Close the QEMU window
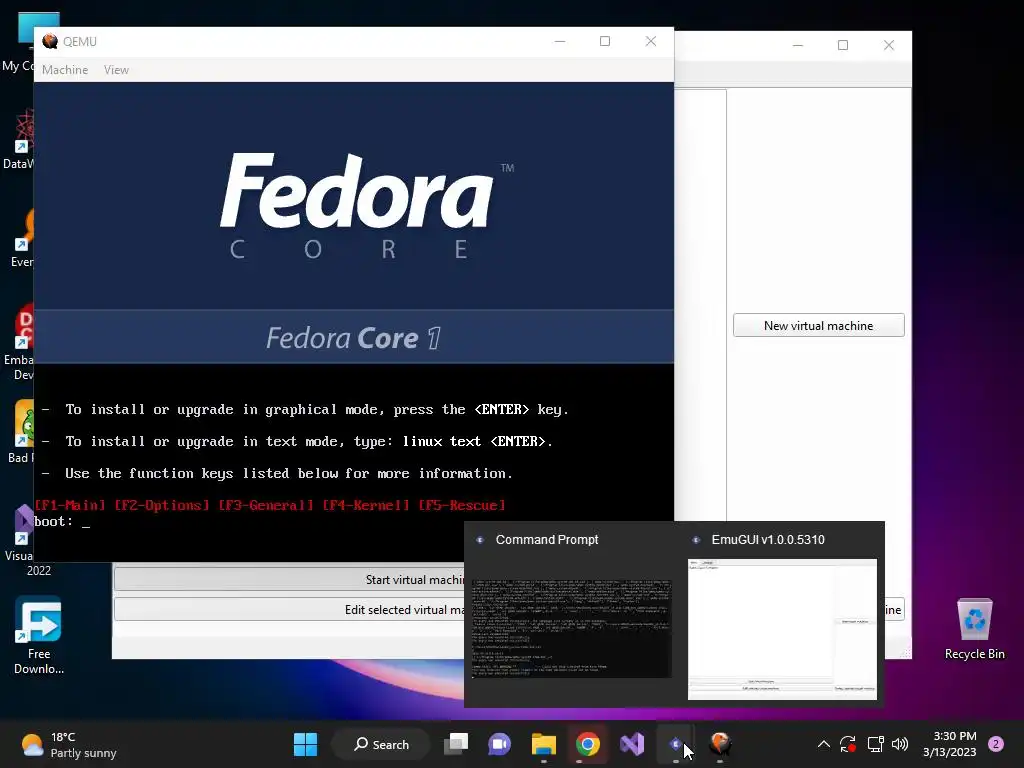Image resolution: width=1024 pixels, height=768 pixels. click(x=650, y=41)
